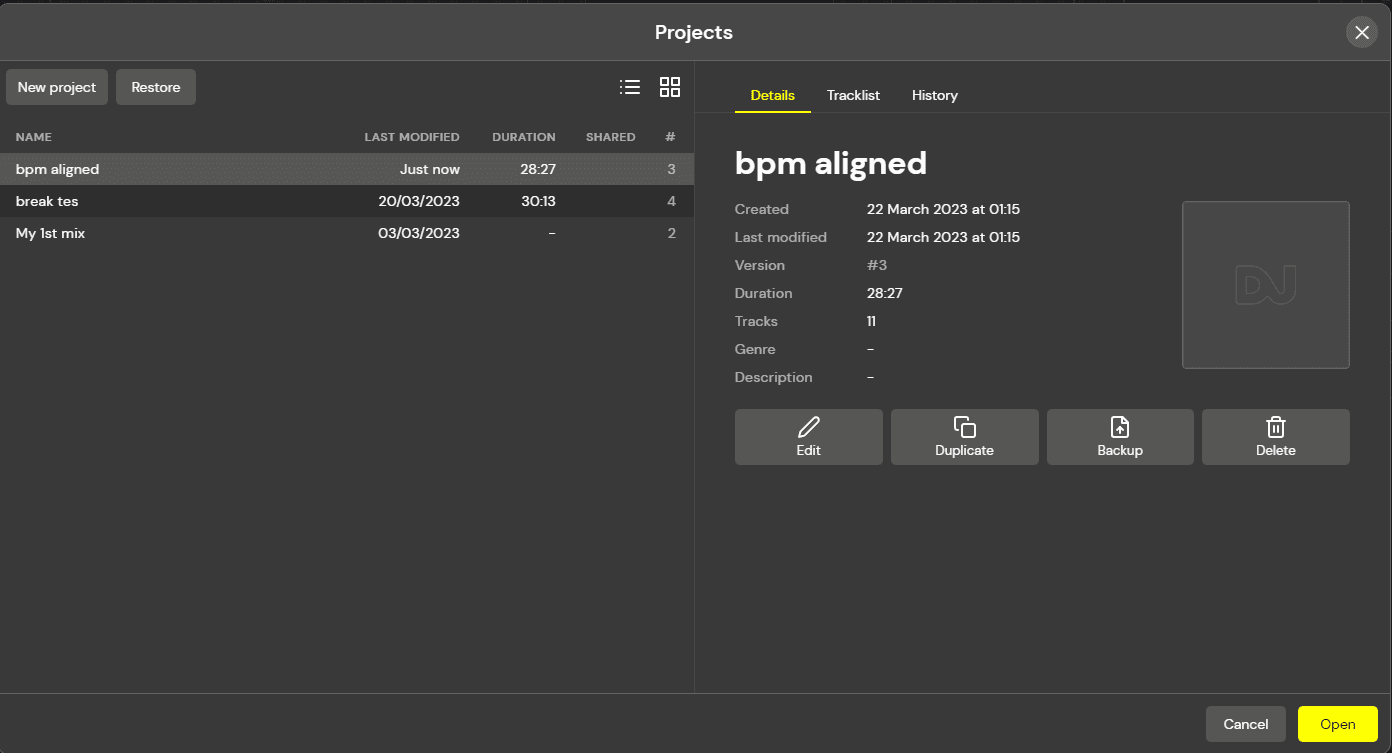Click the DJ cover art placeholder
This screenshot has width=1392, height=753.
(x=1266, y=285)
